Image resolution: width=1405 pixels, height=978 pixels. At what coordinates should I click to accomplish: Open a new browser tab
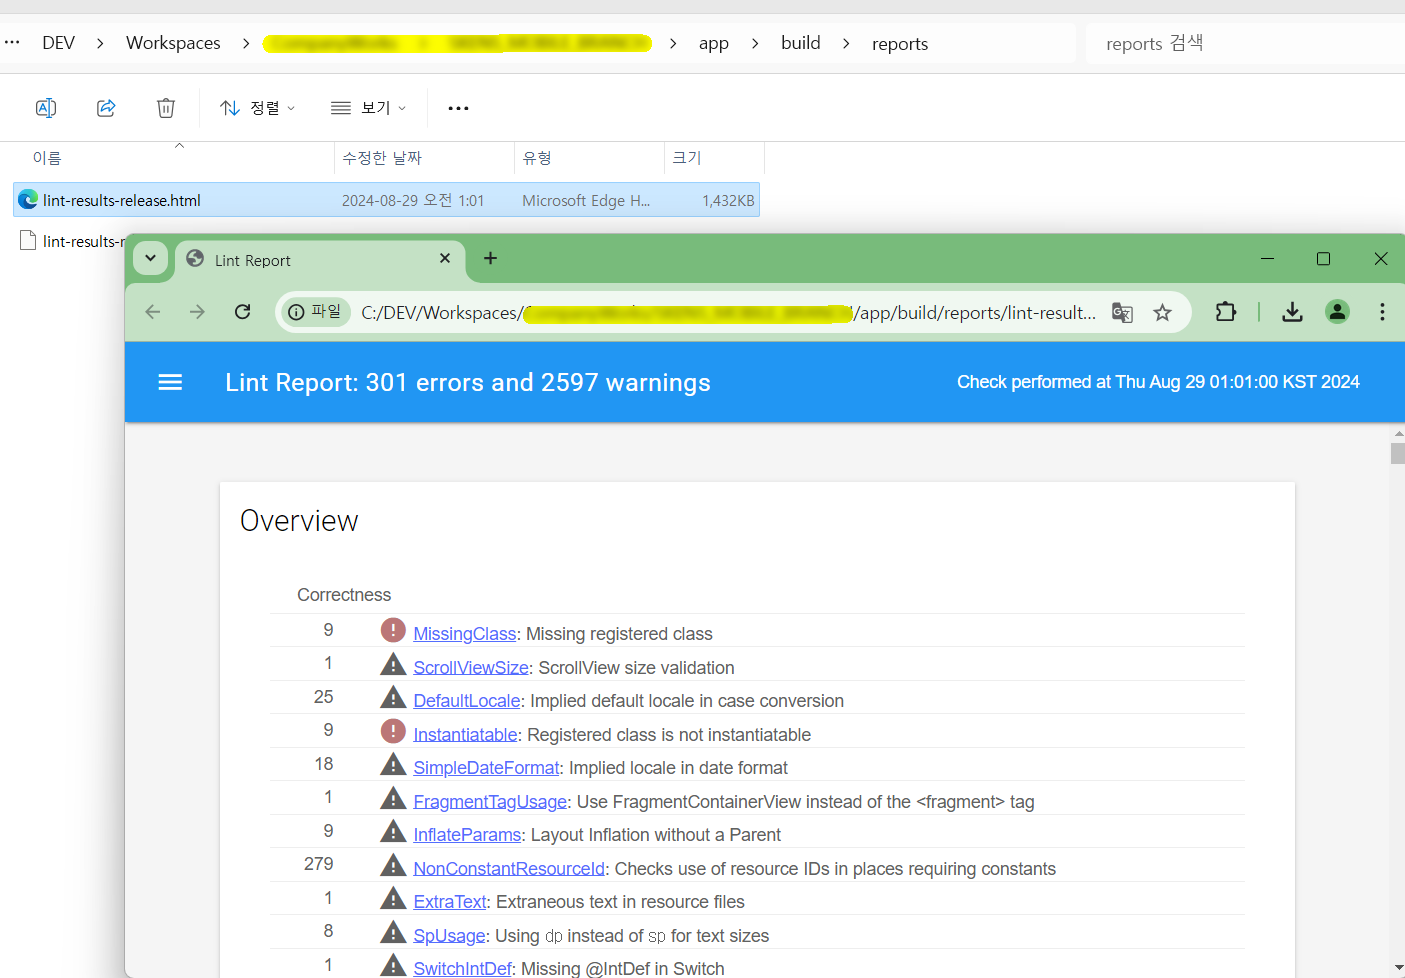[x=490, y=258]
